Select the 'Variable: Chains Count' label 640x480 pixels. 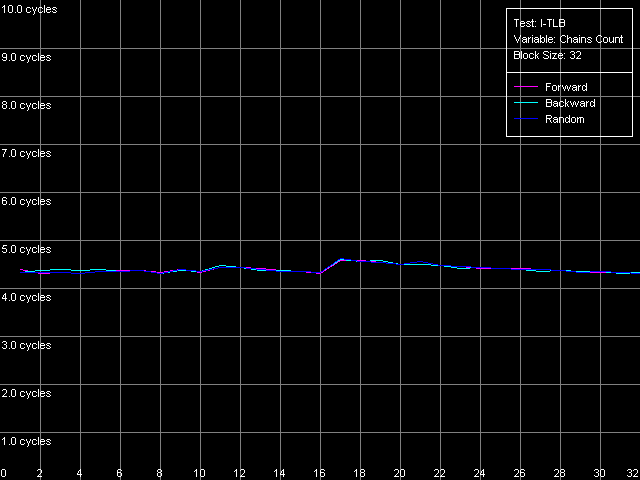(568, 40)
